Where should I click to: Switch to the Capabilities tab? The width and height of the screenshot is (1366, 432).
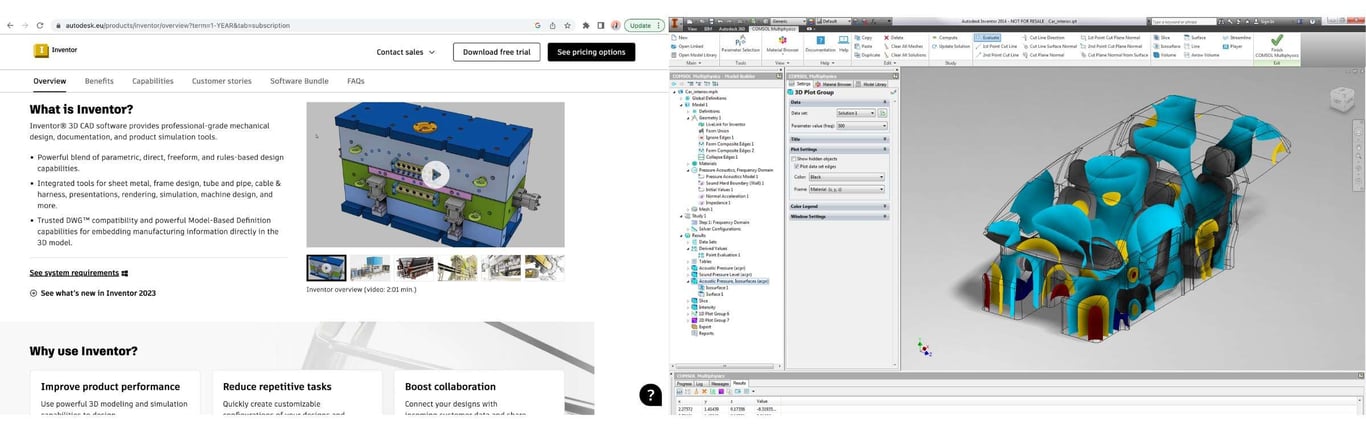[x=153, y=81]
